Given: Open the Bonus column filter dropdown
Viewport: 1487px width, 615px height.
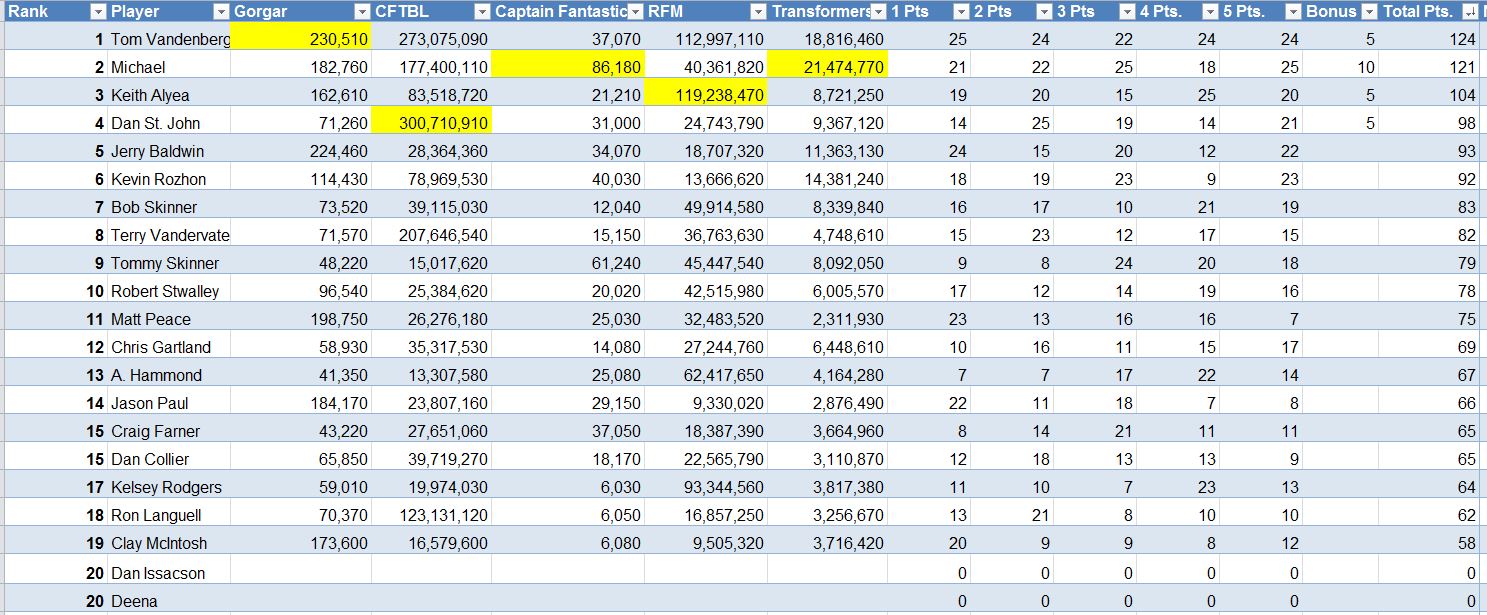Looking at the screenshot, I should 1368,12.
